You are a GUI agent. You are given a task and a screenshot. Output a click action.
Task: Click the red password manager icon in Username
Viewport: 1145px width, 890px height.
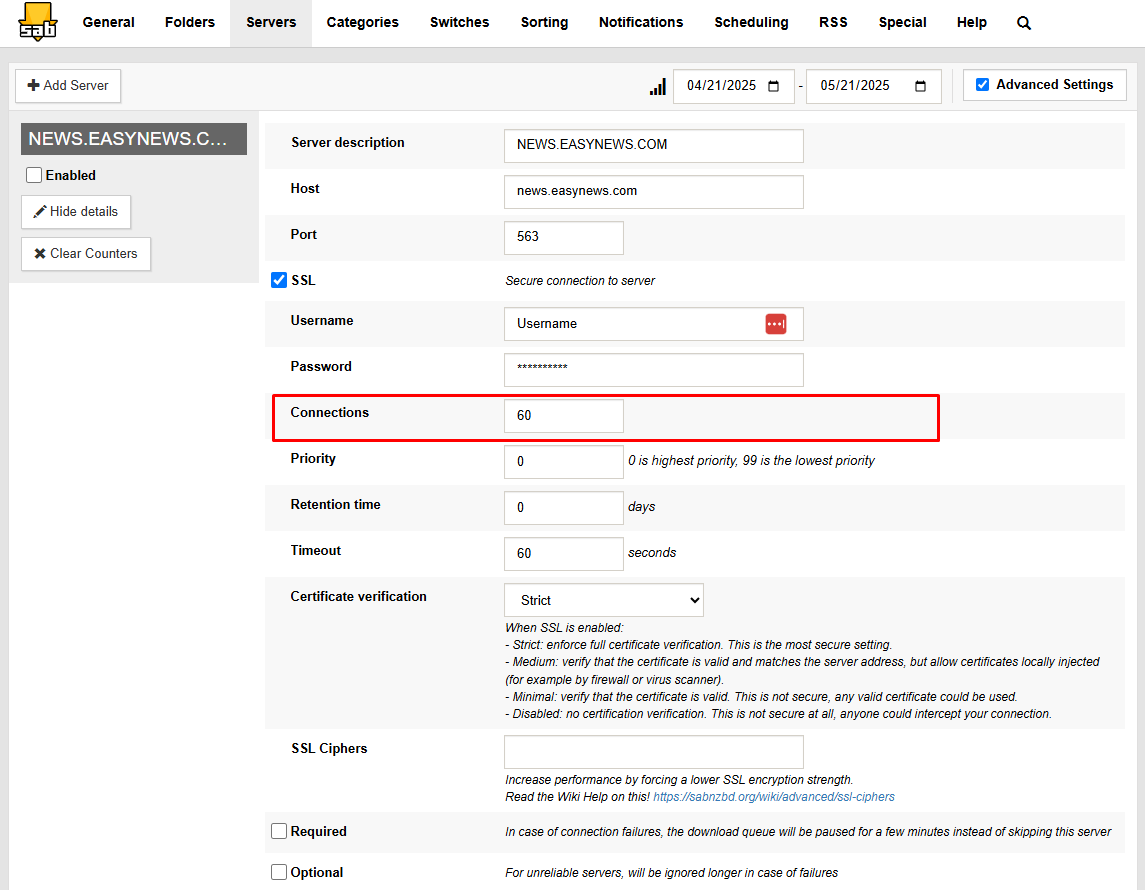coord(776,324)
